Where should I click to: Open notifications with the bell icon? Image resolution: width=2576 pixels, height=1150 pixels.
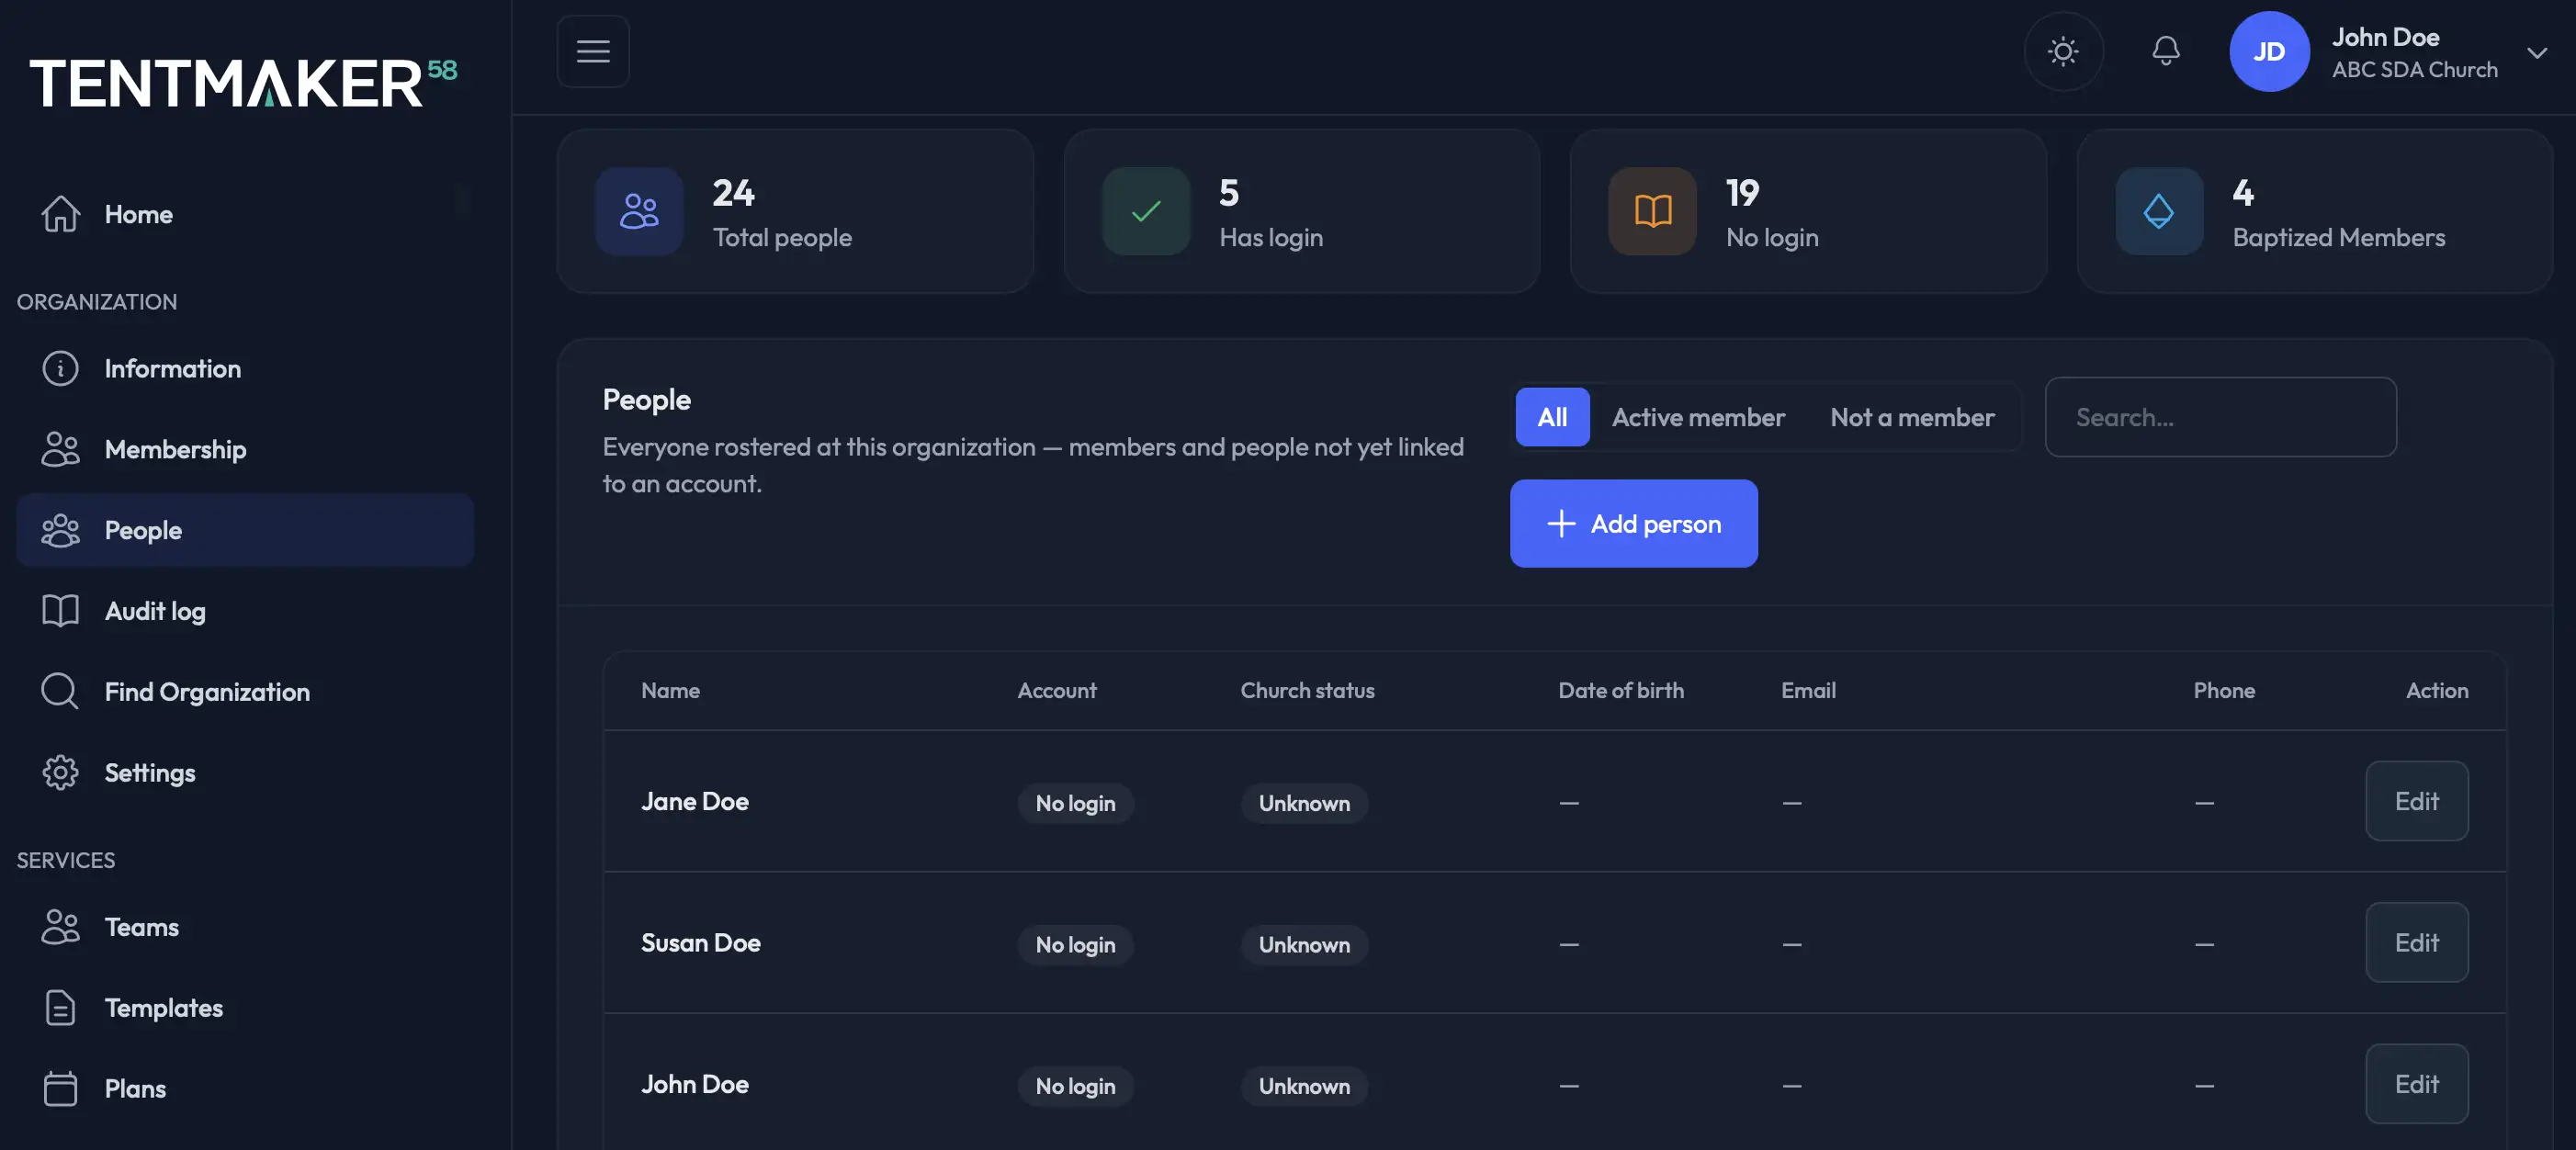click(x=2166, y=51)
